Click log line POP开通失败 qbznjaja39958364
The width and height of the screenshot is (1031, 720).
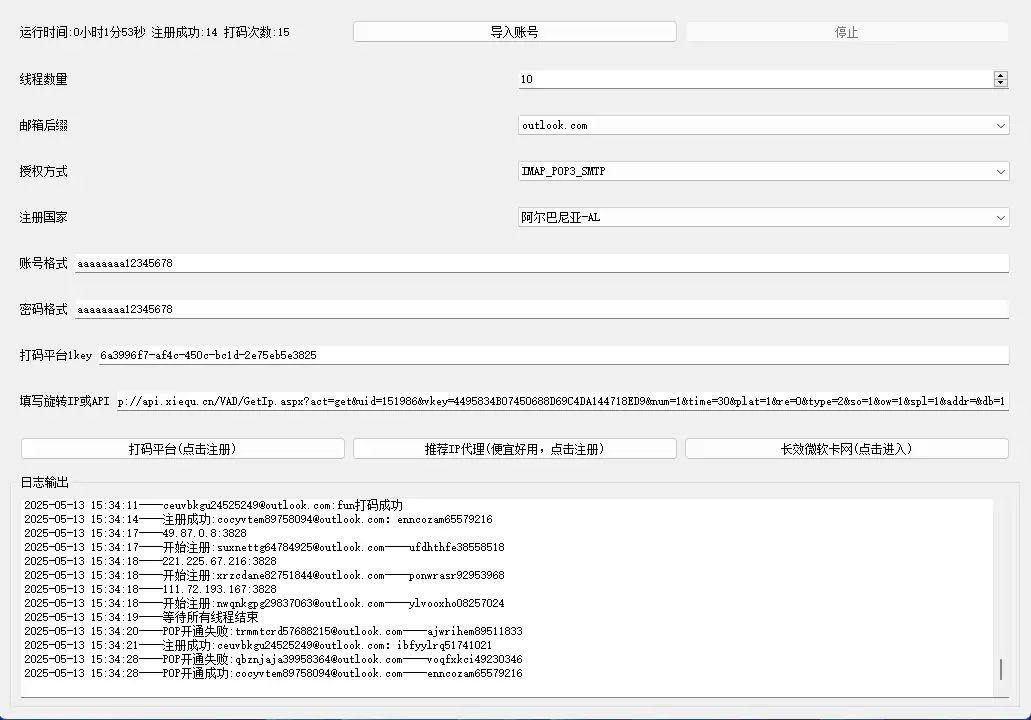pyautogui.click(x=273, y=659)
